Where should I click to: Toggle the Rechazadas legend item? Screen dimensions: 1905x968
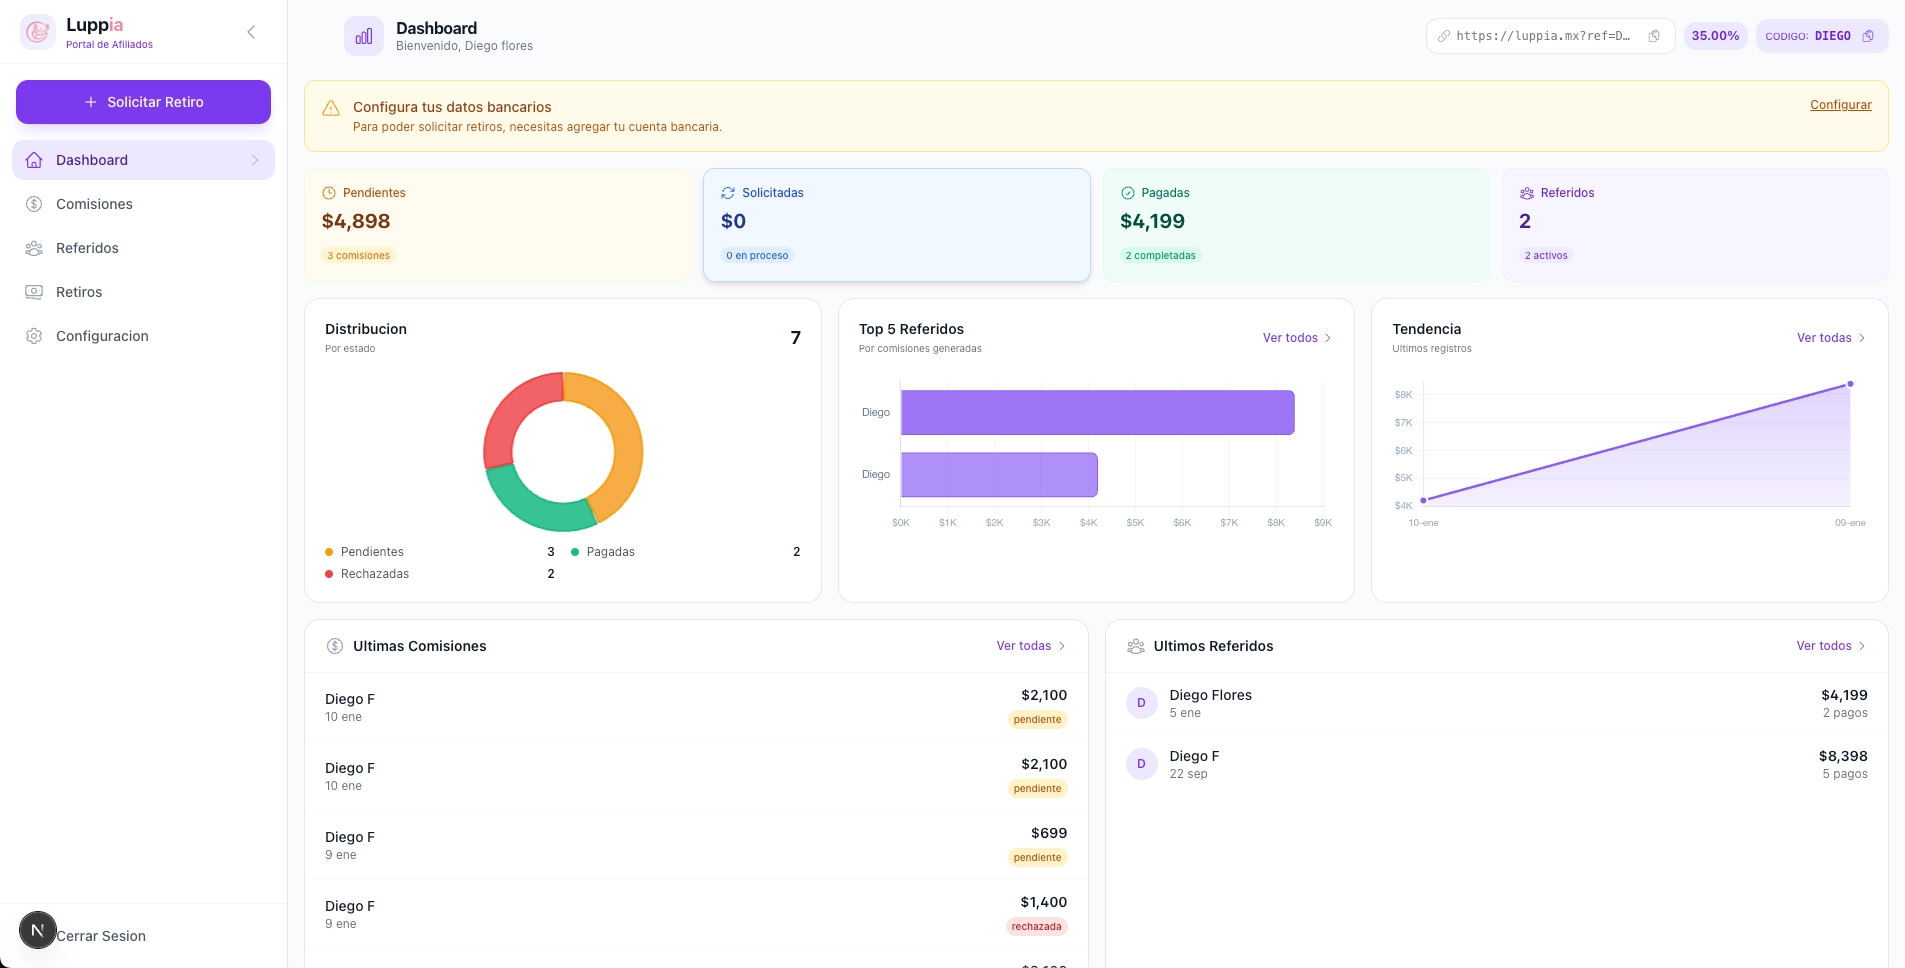tap(374, 574)
